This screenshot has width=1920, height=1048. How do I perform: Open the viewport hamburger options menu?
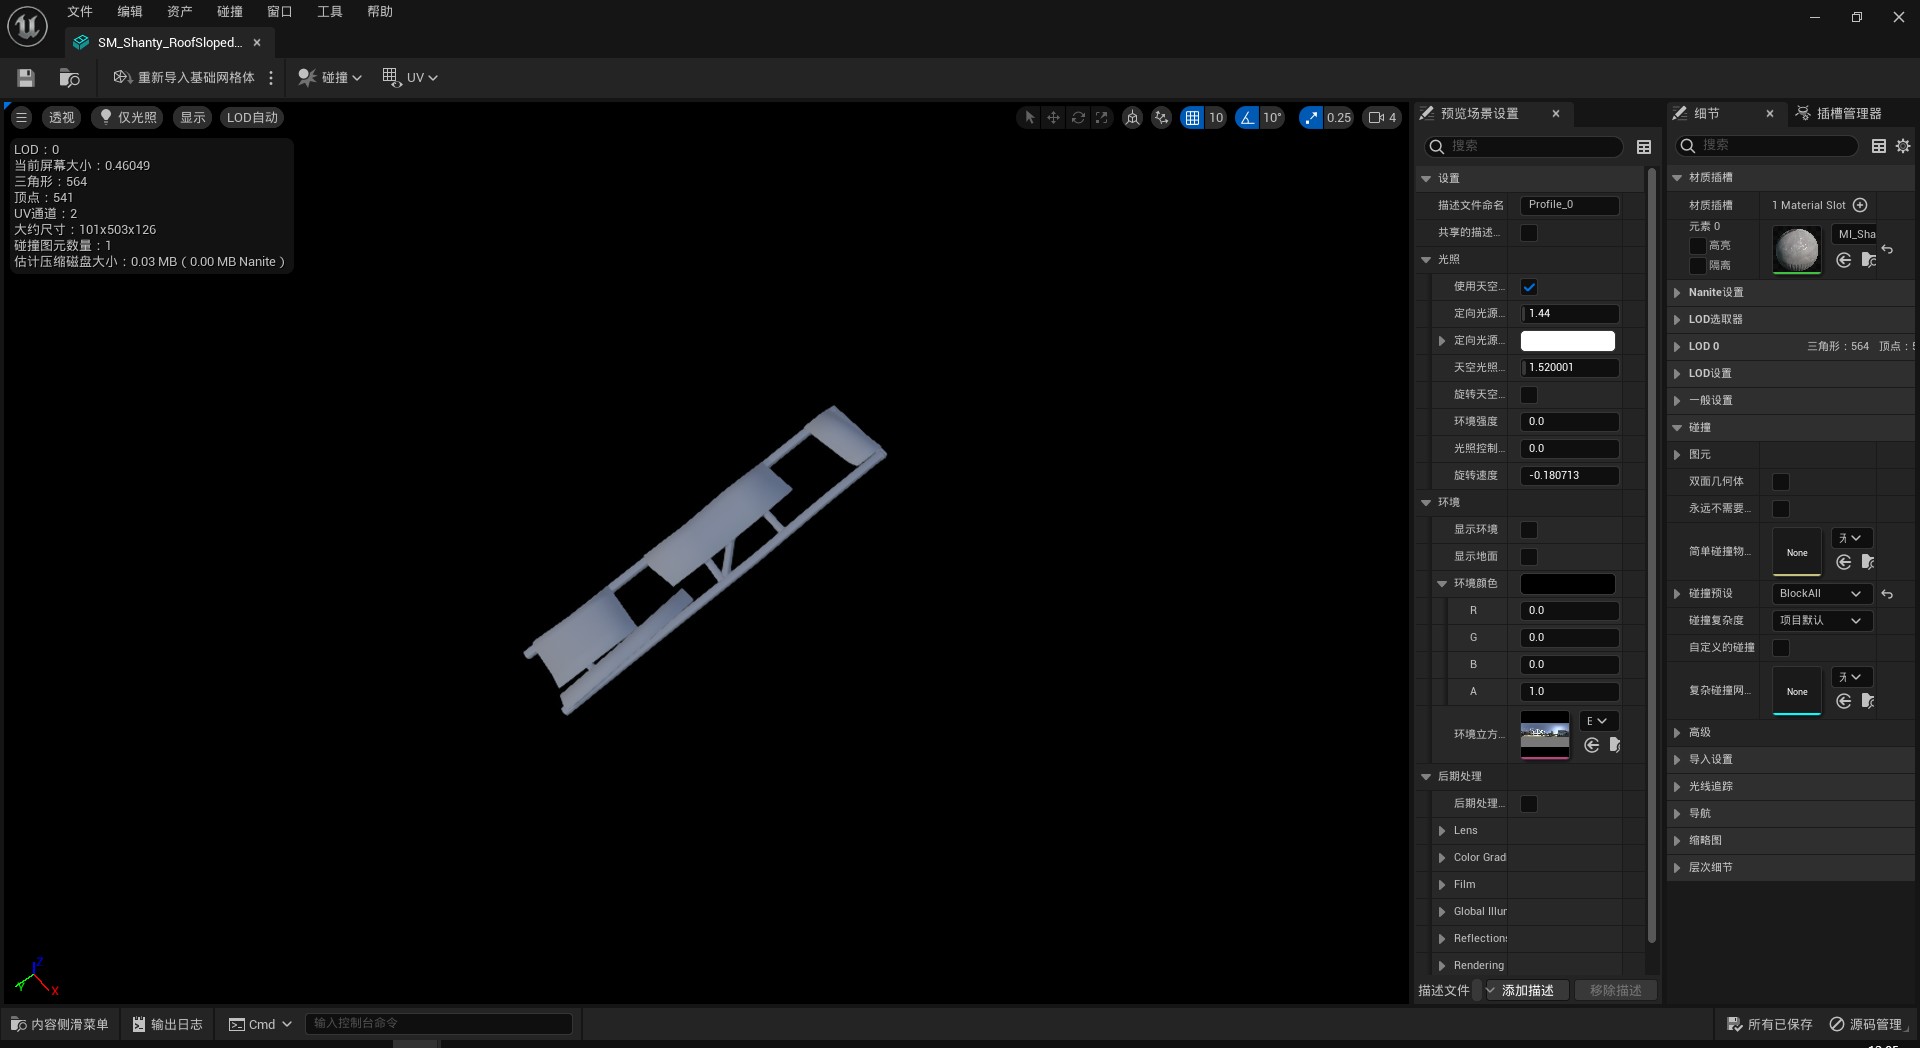(21, 117)
